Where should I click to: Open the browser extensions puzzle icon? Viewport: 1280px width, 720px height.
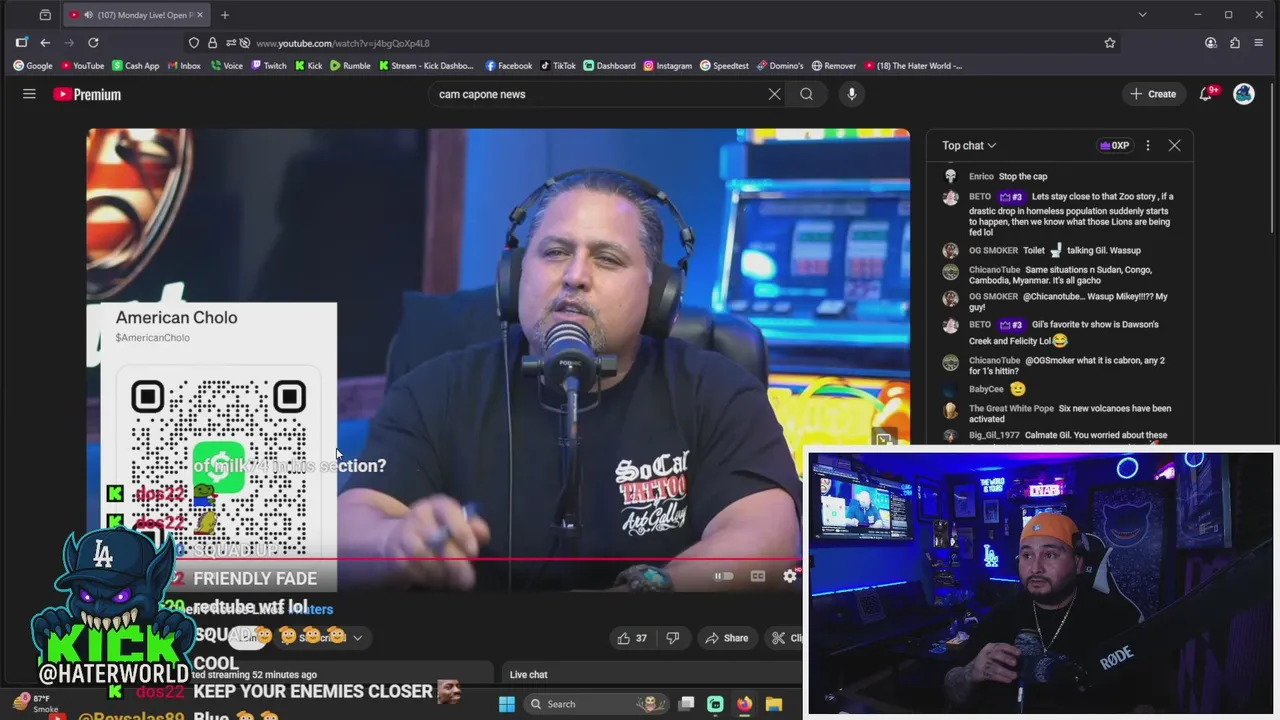1235,43
